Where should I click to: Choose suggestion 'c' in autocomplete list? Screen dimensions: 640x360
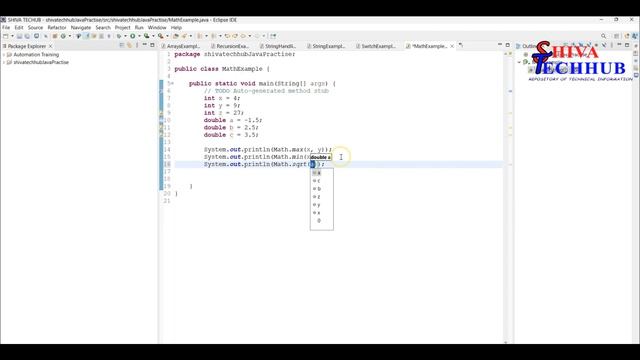(x=322, y=181)
